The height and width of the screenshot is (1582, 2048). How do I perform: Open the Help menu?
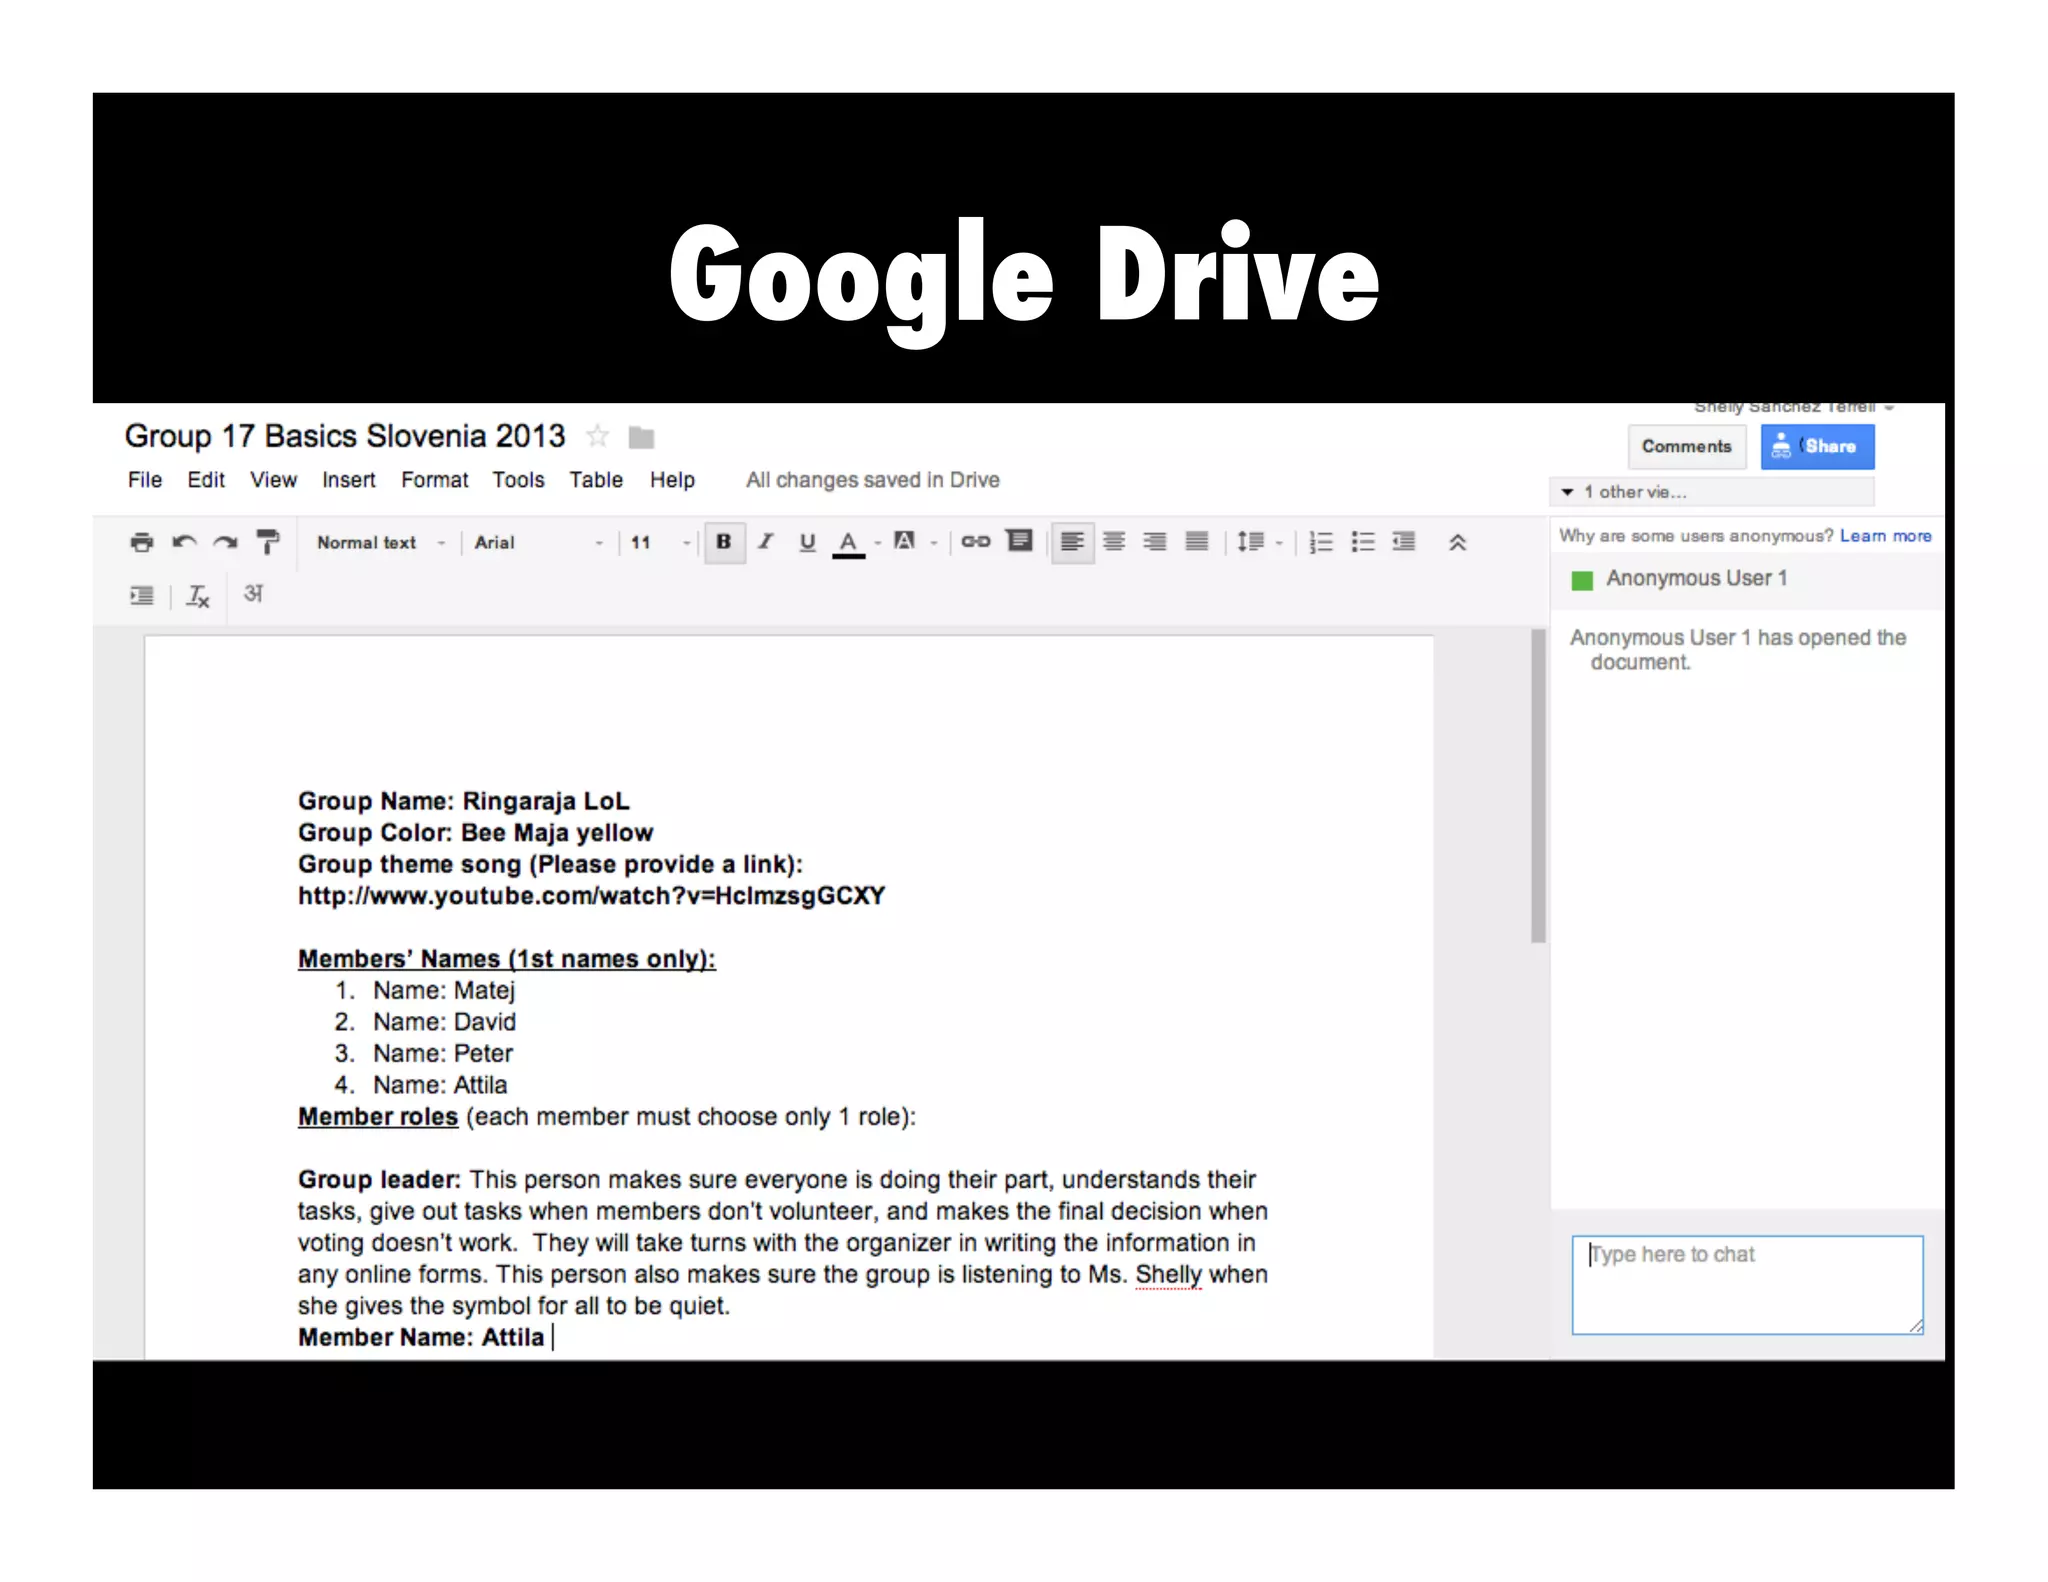[x=673, y=480]
